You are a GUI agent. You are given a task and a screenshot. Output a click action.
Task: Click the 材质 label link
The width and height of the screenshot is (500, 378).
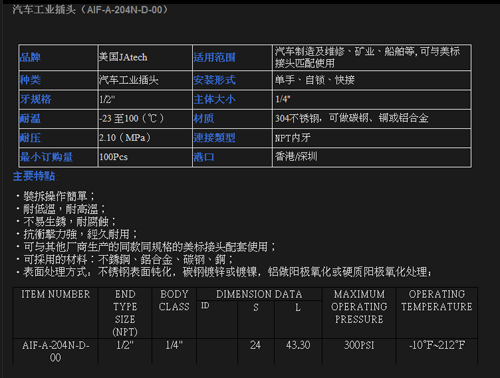point(204,119)
